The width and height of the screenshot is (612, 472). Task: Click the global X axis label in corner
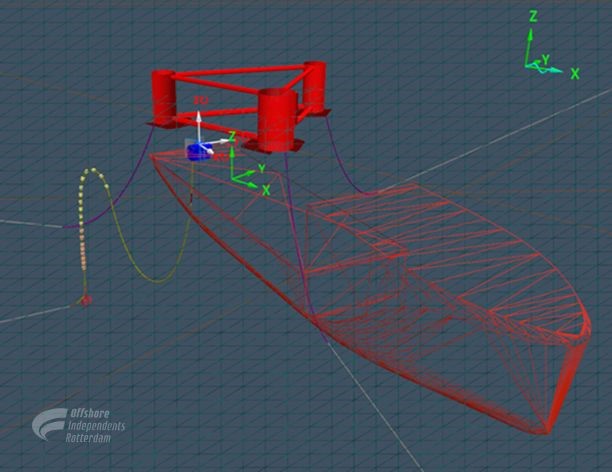(575, 74)
